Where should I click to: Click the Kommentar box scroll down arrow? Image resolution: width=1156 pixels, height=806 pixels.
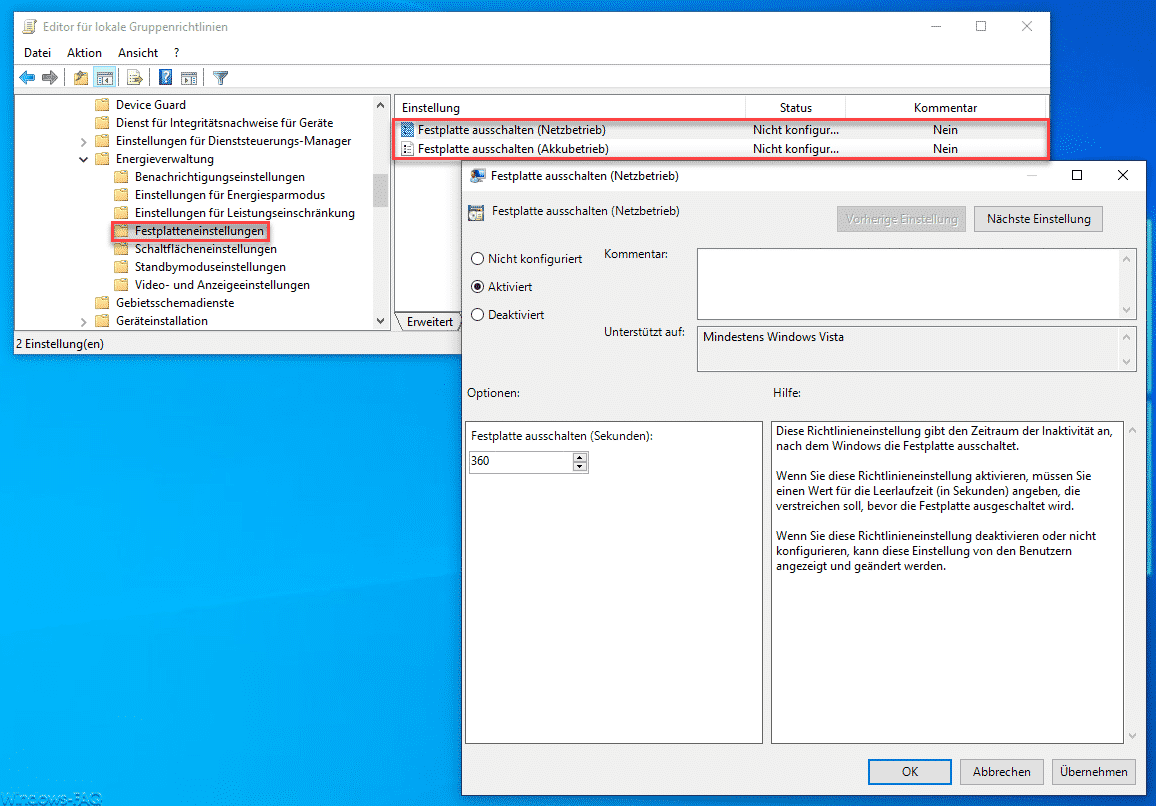pos(1127,310)
